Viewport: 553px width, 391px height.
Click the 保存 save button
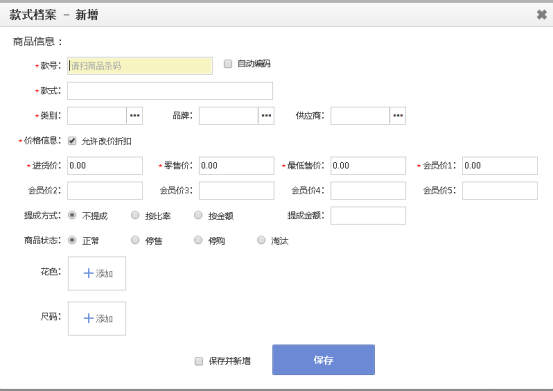[323, 360]
